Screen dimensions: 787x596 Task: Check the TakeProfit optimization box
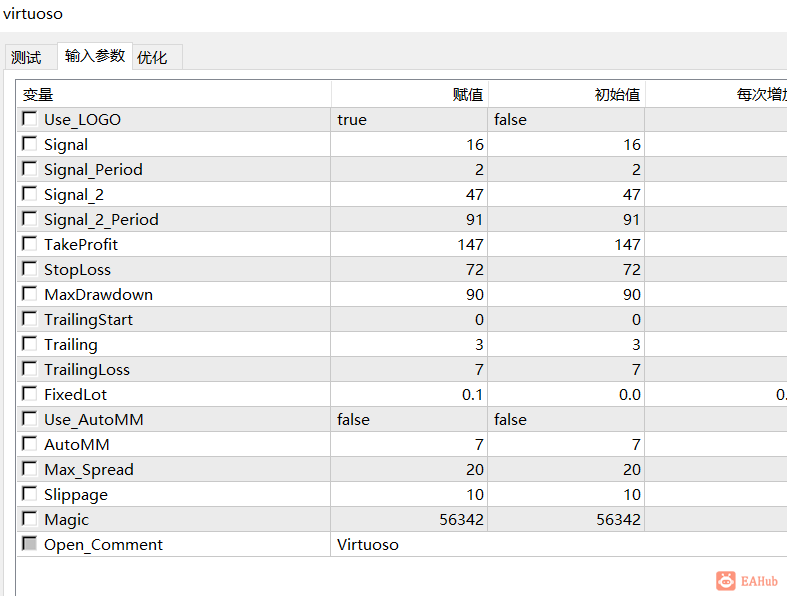pyautogui.click(x=30, y=244)
